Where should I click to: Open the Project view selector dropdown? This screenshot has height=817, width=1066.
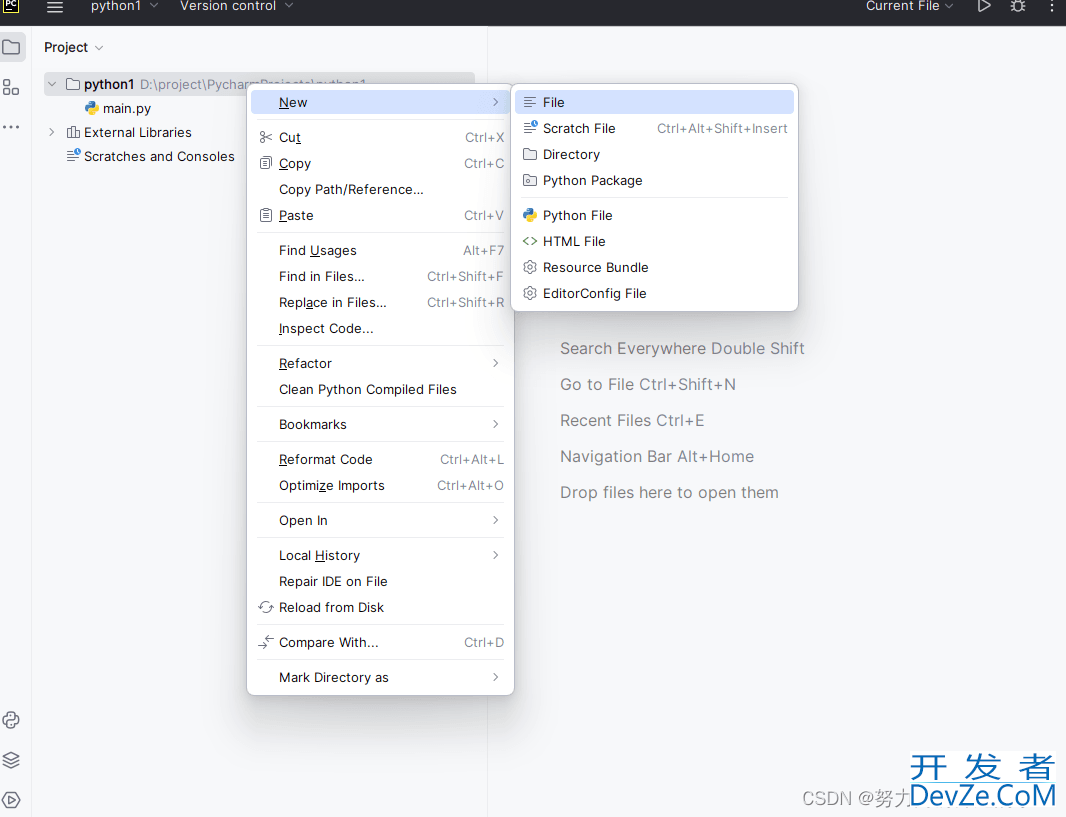(x=73, y=48)
